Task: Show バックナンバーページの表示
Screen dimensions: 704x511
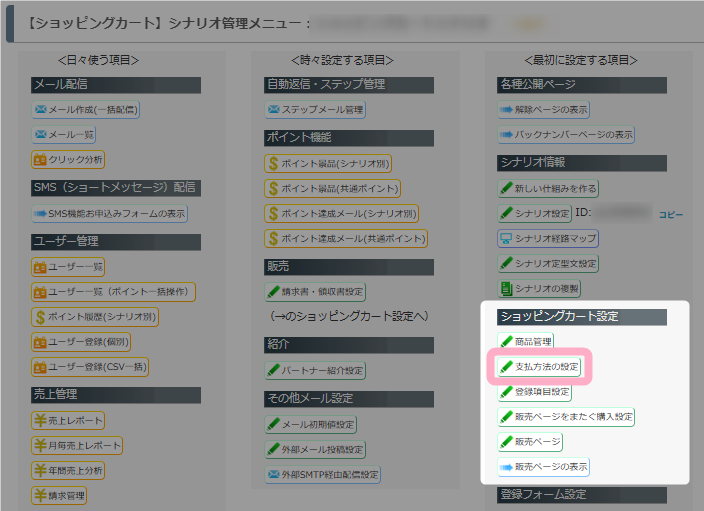Action: coord(566,135)
